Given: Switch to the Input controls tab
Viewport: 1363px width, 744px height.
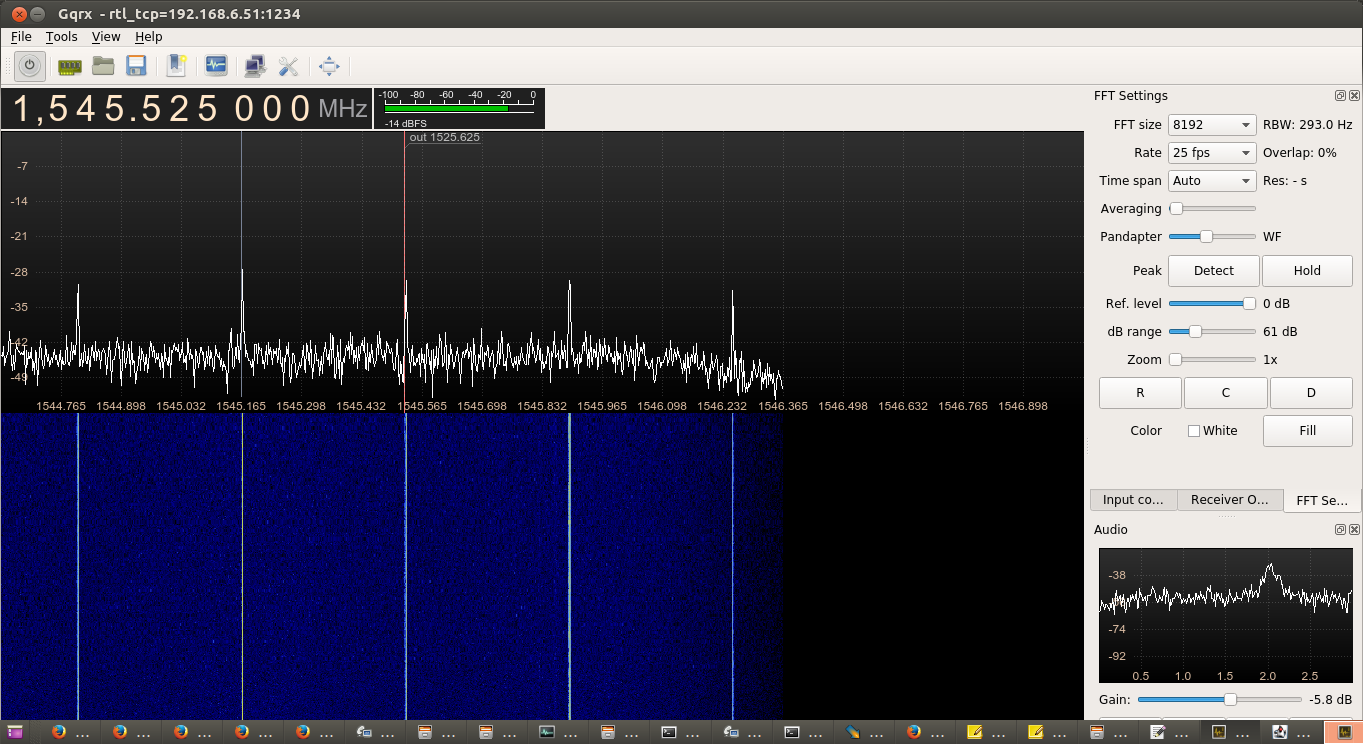Looking at the screenshot, I should click(1133, 500).
